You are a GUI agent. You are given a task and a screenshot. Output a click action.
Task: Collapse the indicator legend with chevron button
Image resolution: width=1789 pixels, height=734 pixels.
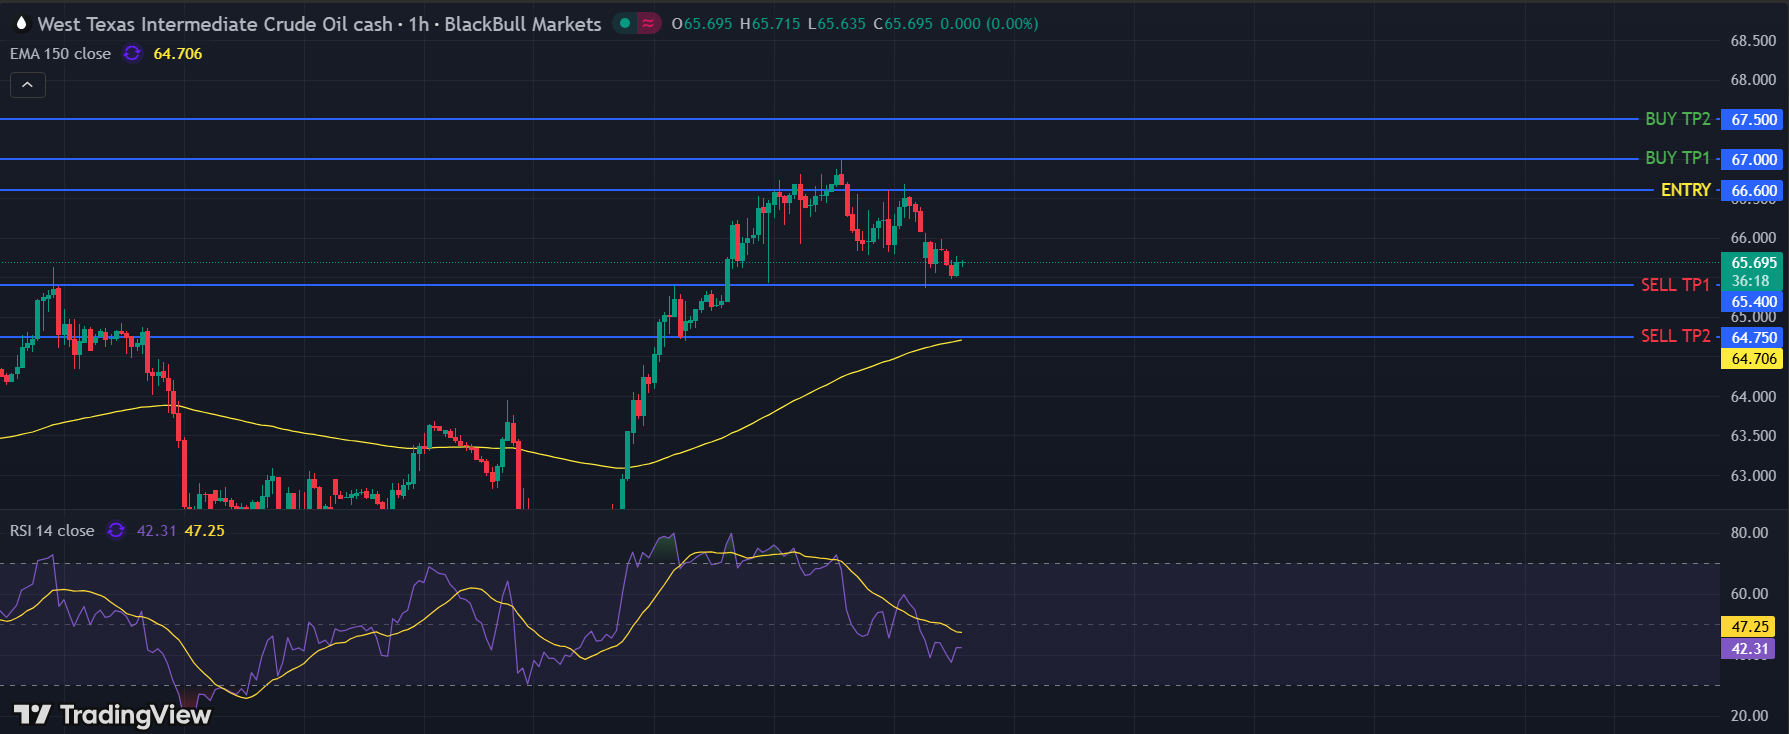point(28,86)
